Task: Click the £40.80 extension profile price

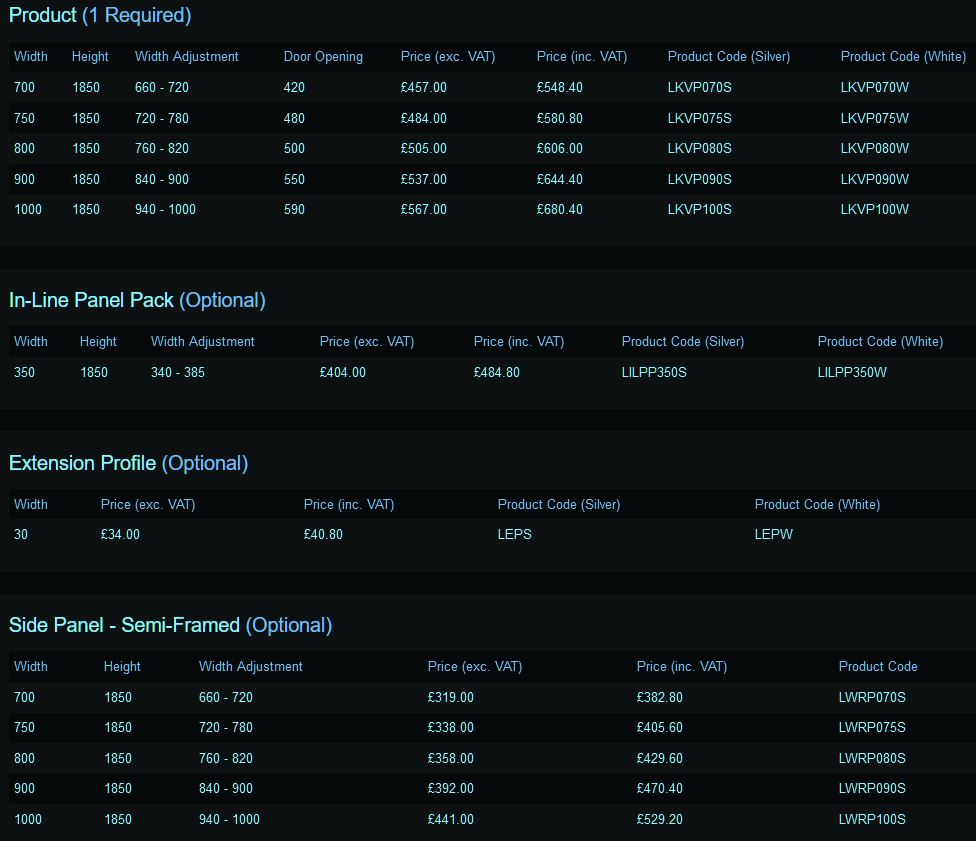Action: point(323,535)
